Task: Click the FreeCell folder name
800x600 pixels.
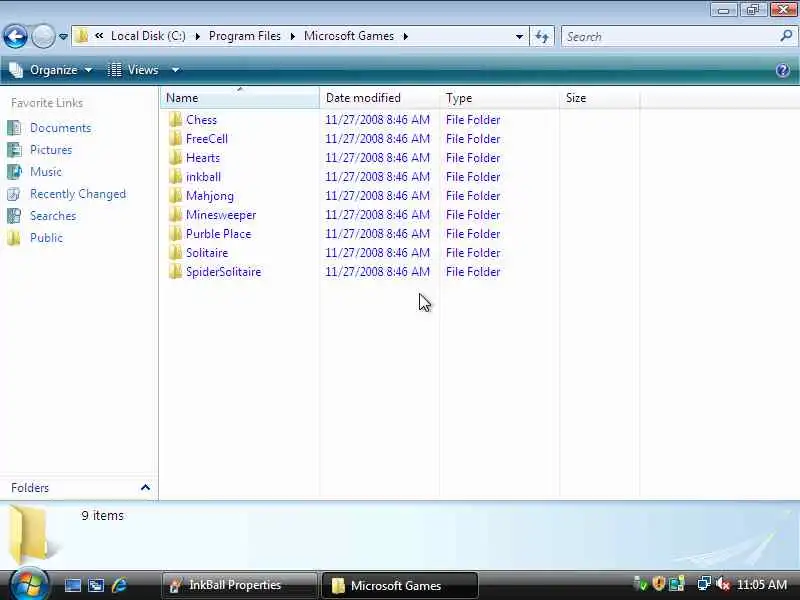Action: click(x=207, y=139)
